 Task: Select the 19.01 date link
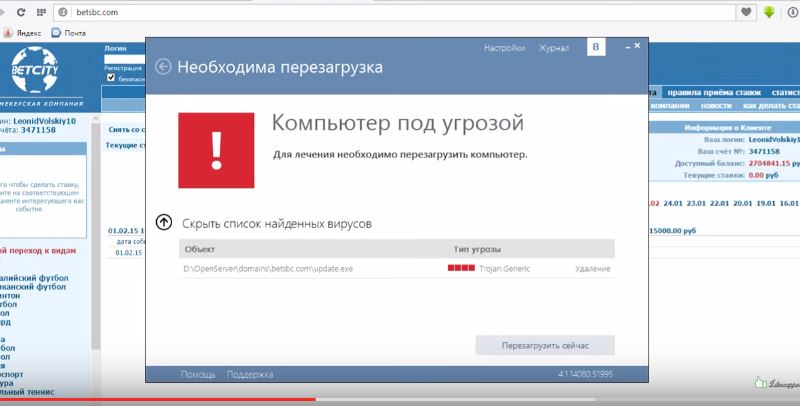766,203
